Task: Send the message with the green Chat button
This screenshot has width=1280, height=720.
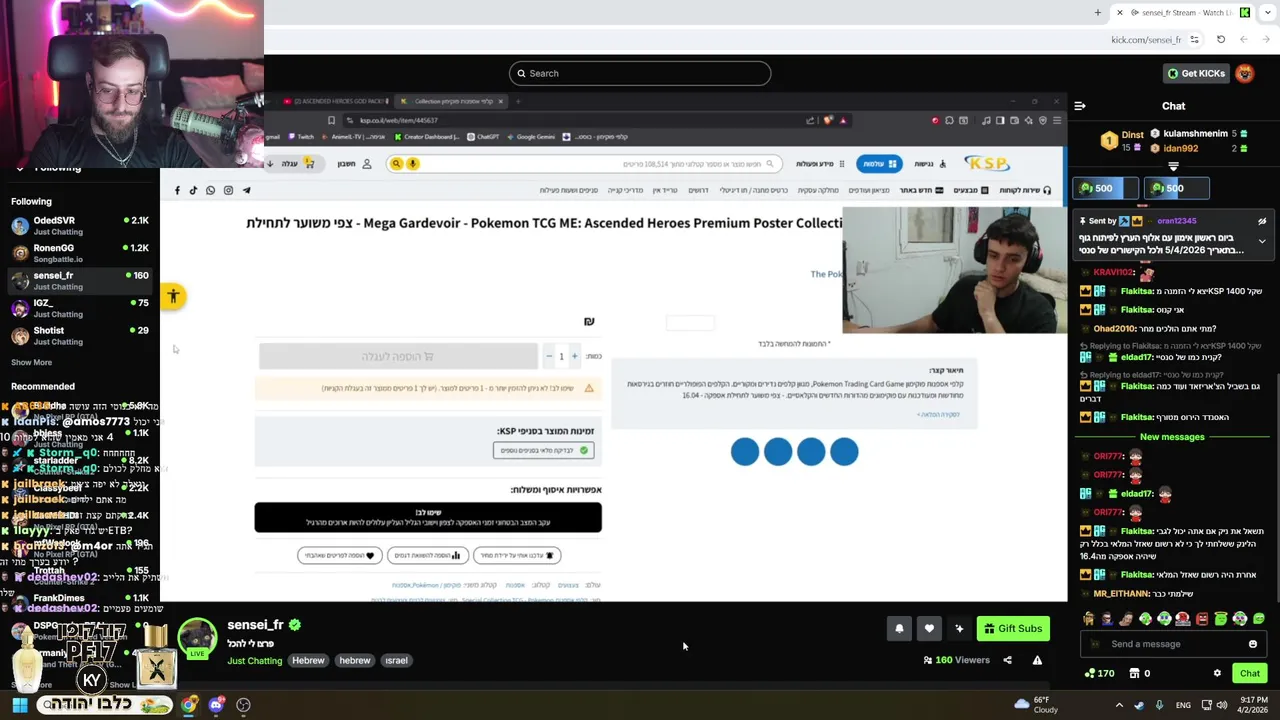Action: [x=1250, y=673]
